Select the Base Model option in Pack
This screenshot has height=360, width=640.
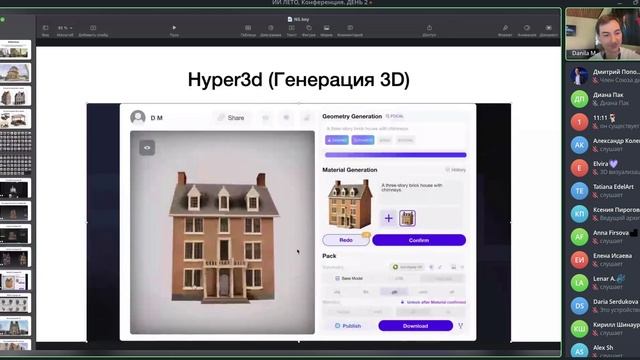(349, 278)
